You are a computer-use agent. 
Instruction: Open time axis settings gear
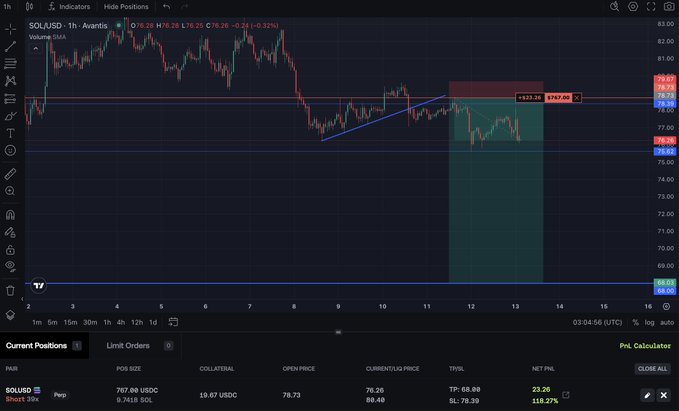(x=666, y=306)
